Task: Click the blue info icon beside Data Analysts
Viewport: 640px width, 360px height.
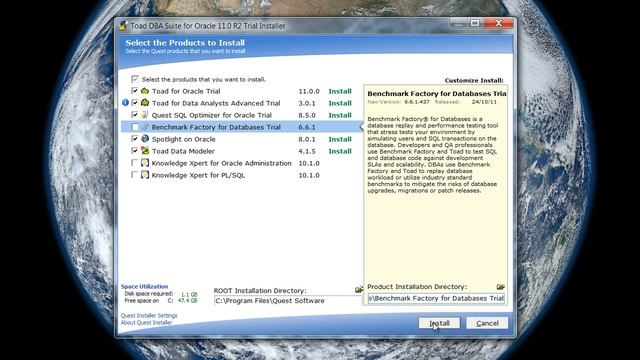Action: pos(125,103)
